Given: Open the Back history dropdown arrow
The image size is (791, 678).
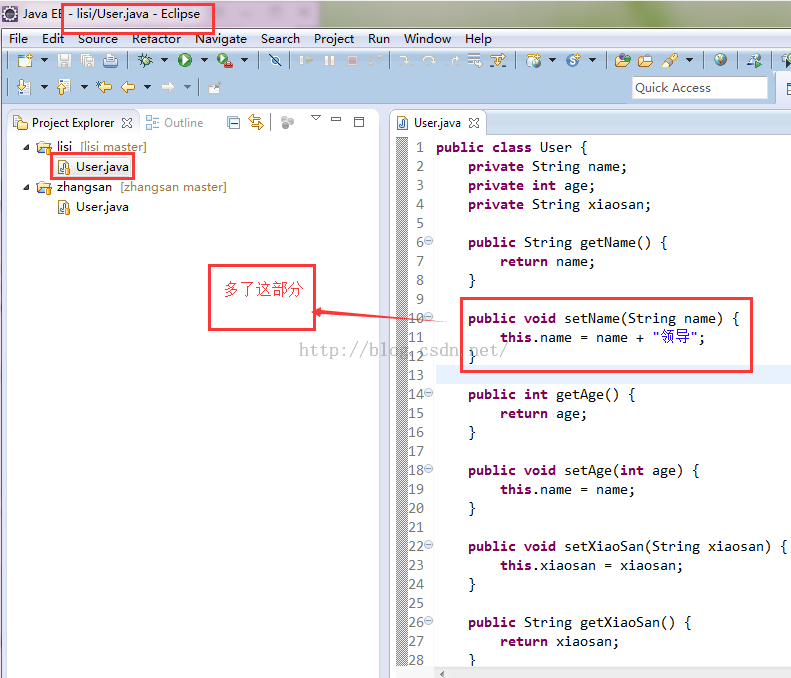Looking at the screenshot, I should tap(147, 87).
